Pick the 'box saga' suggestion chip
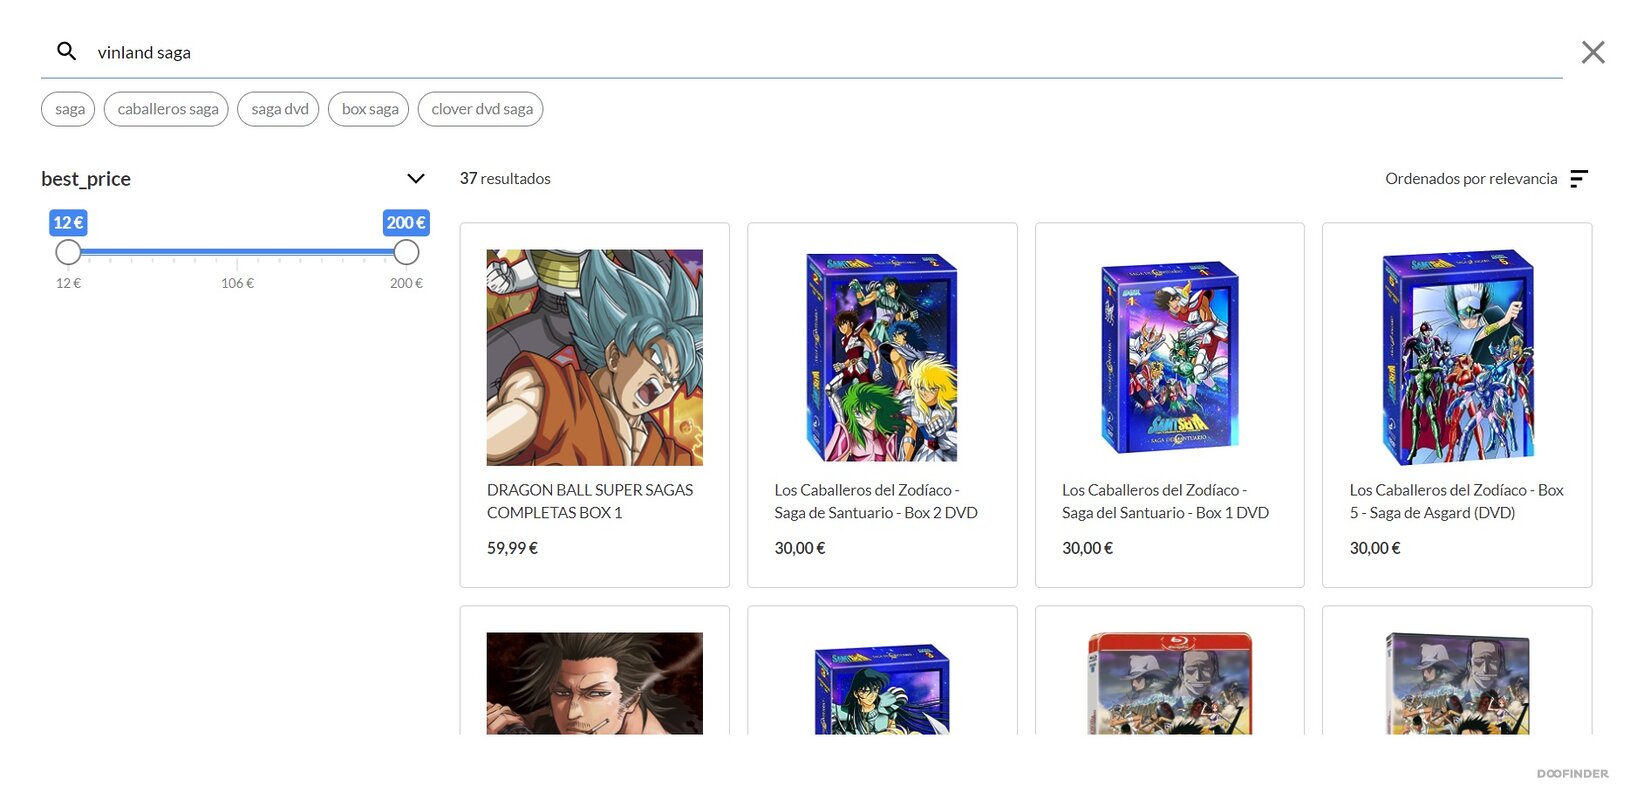 tap(369, 109)
